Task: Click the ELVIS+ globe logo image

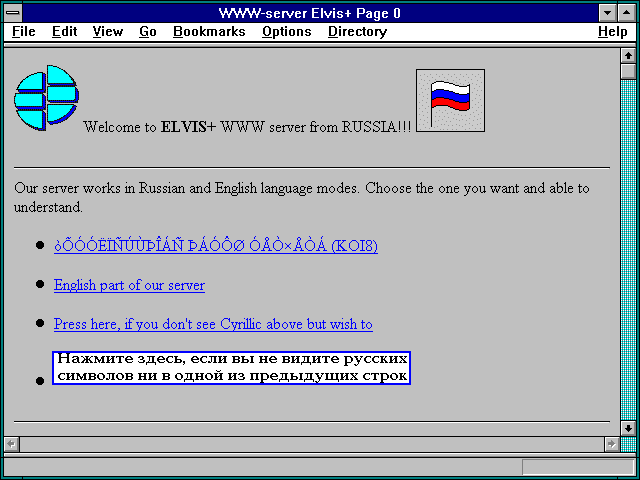Action: (47, 98)
